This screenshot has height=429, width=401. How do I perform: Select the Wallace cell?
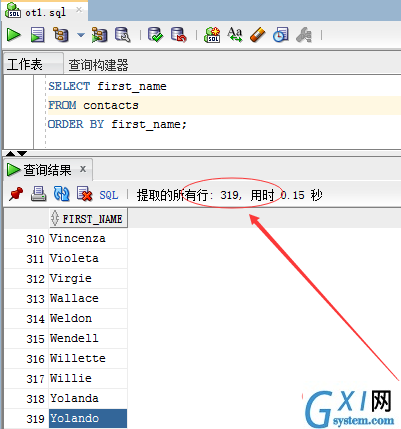88,299
